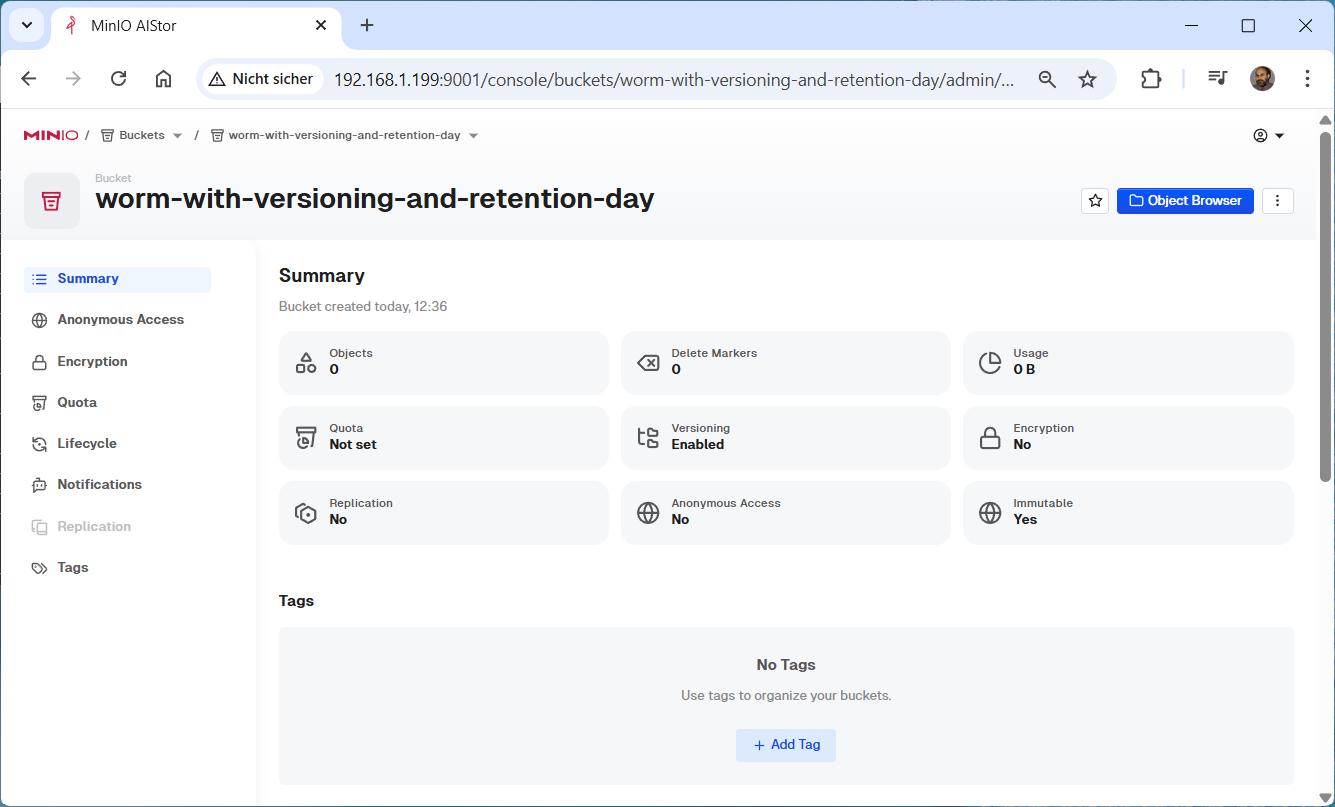Expand the worm-with-versioning bucket breadcrumb dropdown

tap(473, 136)
